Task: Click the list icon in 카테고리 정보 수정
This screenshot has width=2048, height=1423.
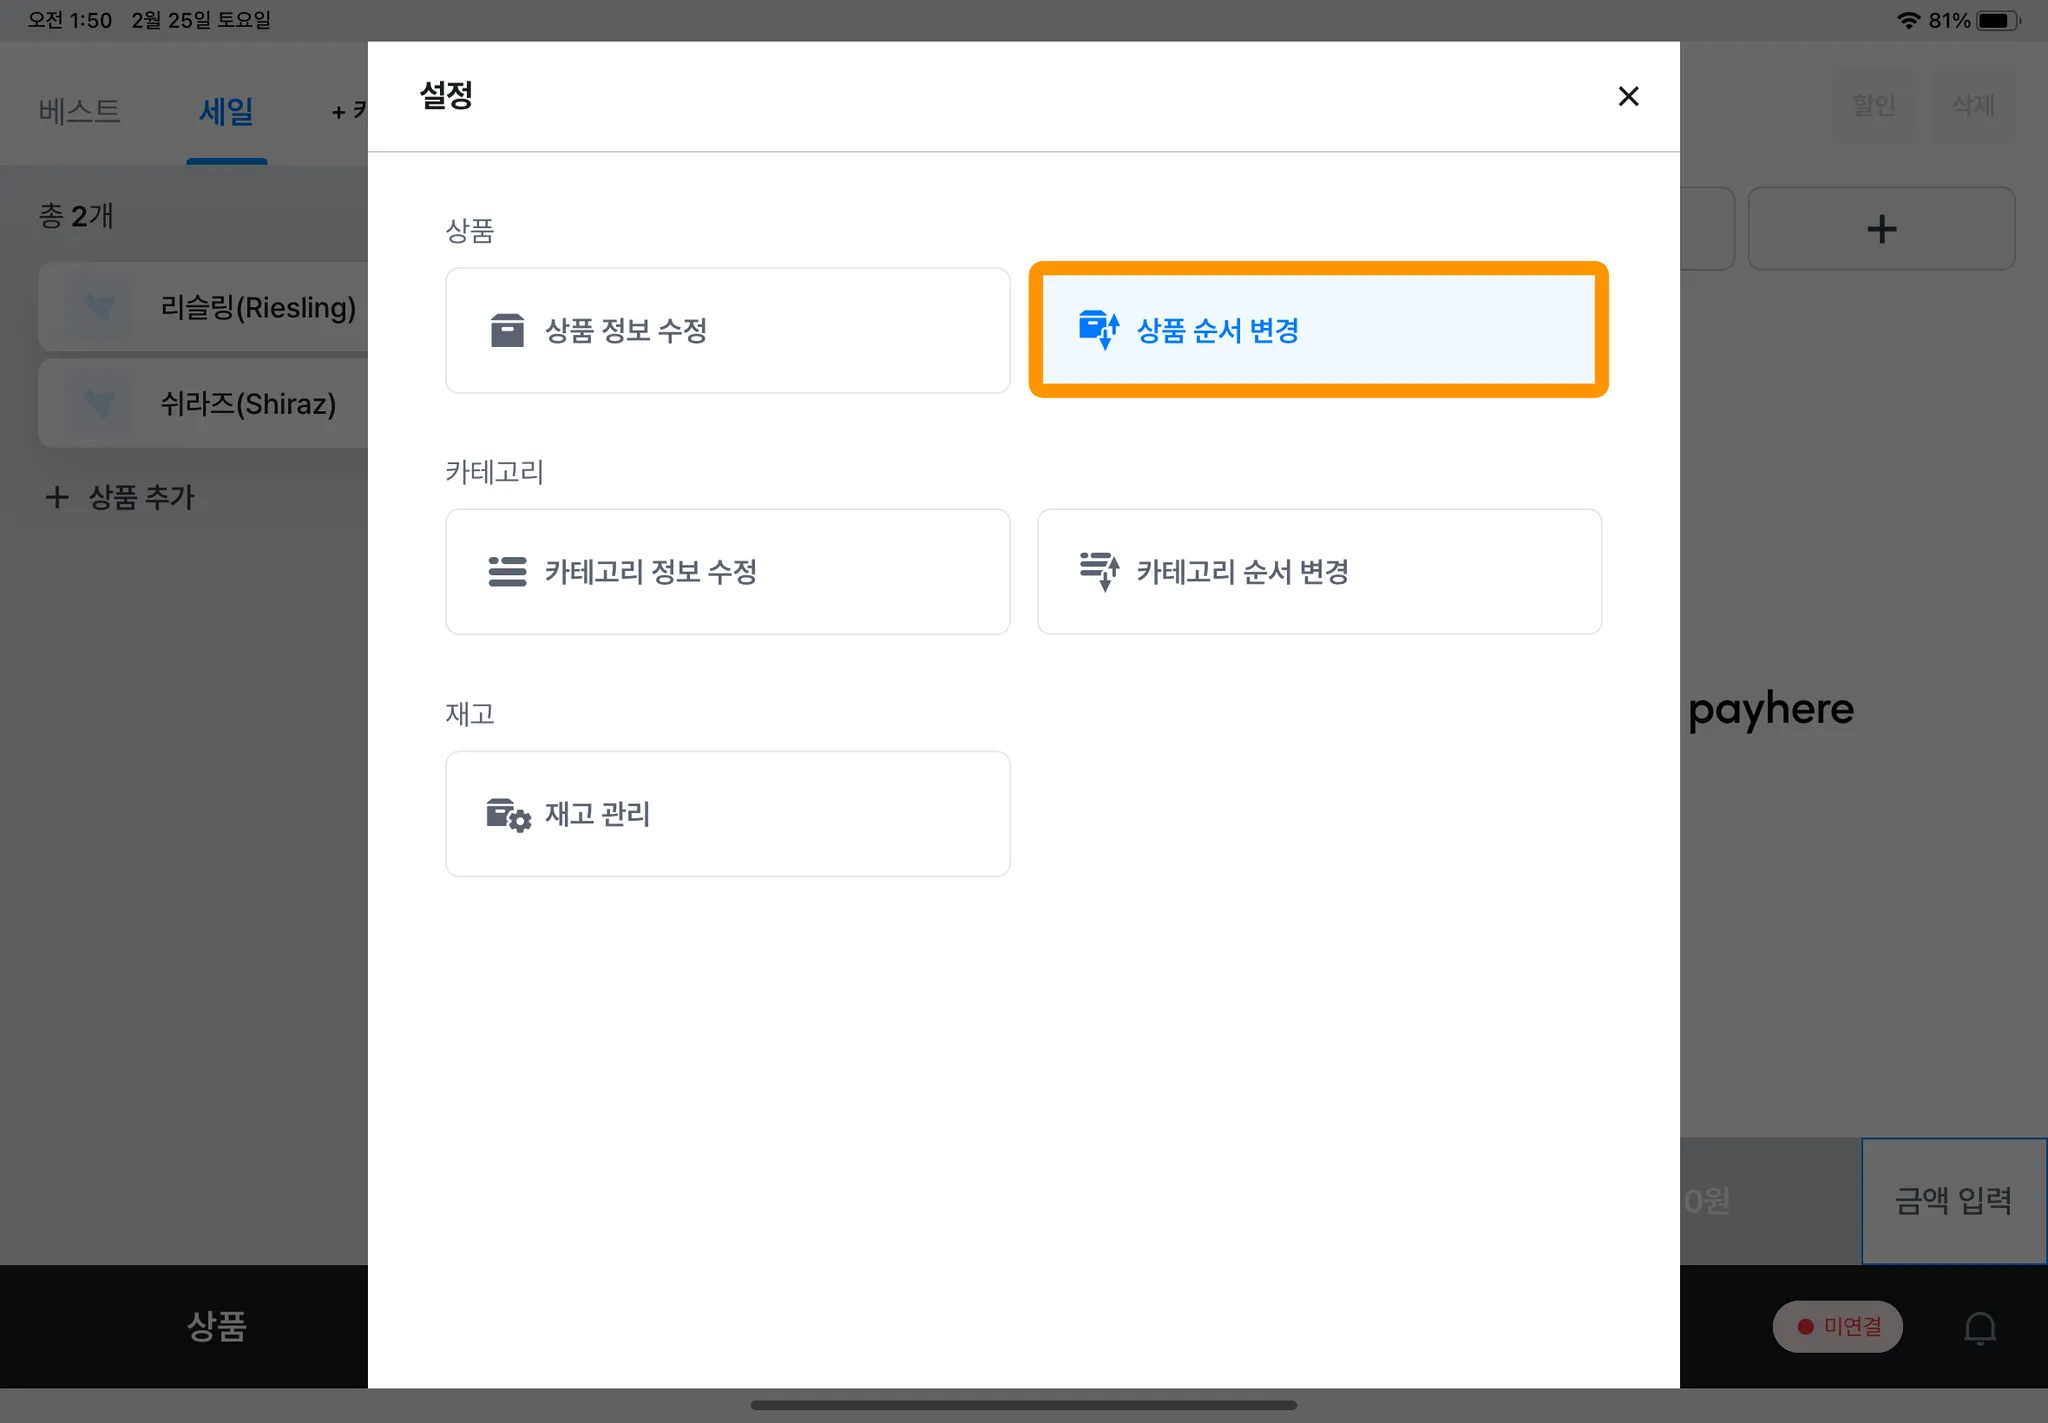Action: coord(507,572)
